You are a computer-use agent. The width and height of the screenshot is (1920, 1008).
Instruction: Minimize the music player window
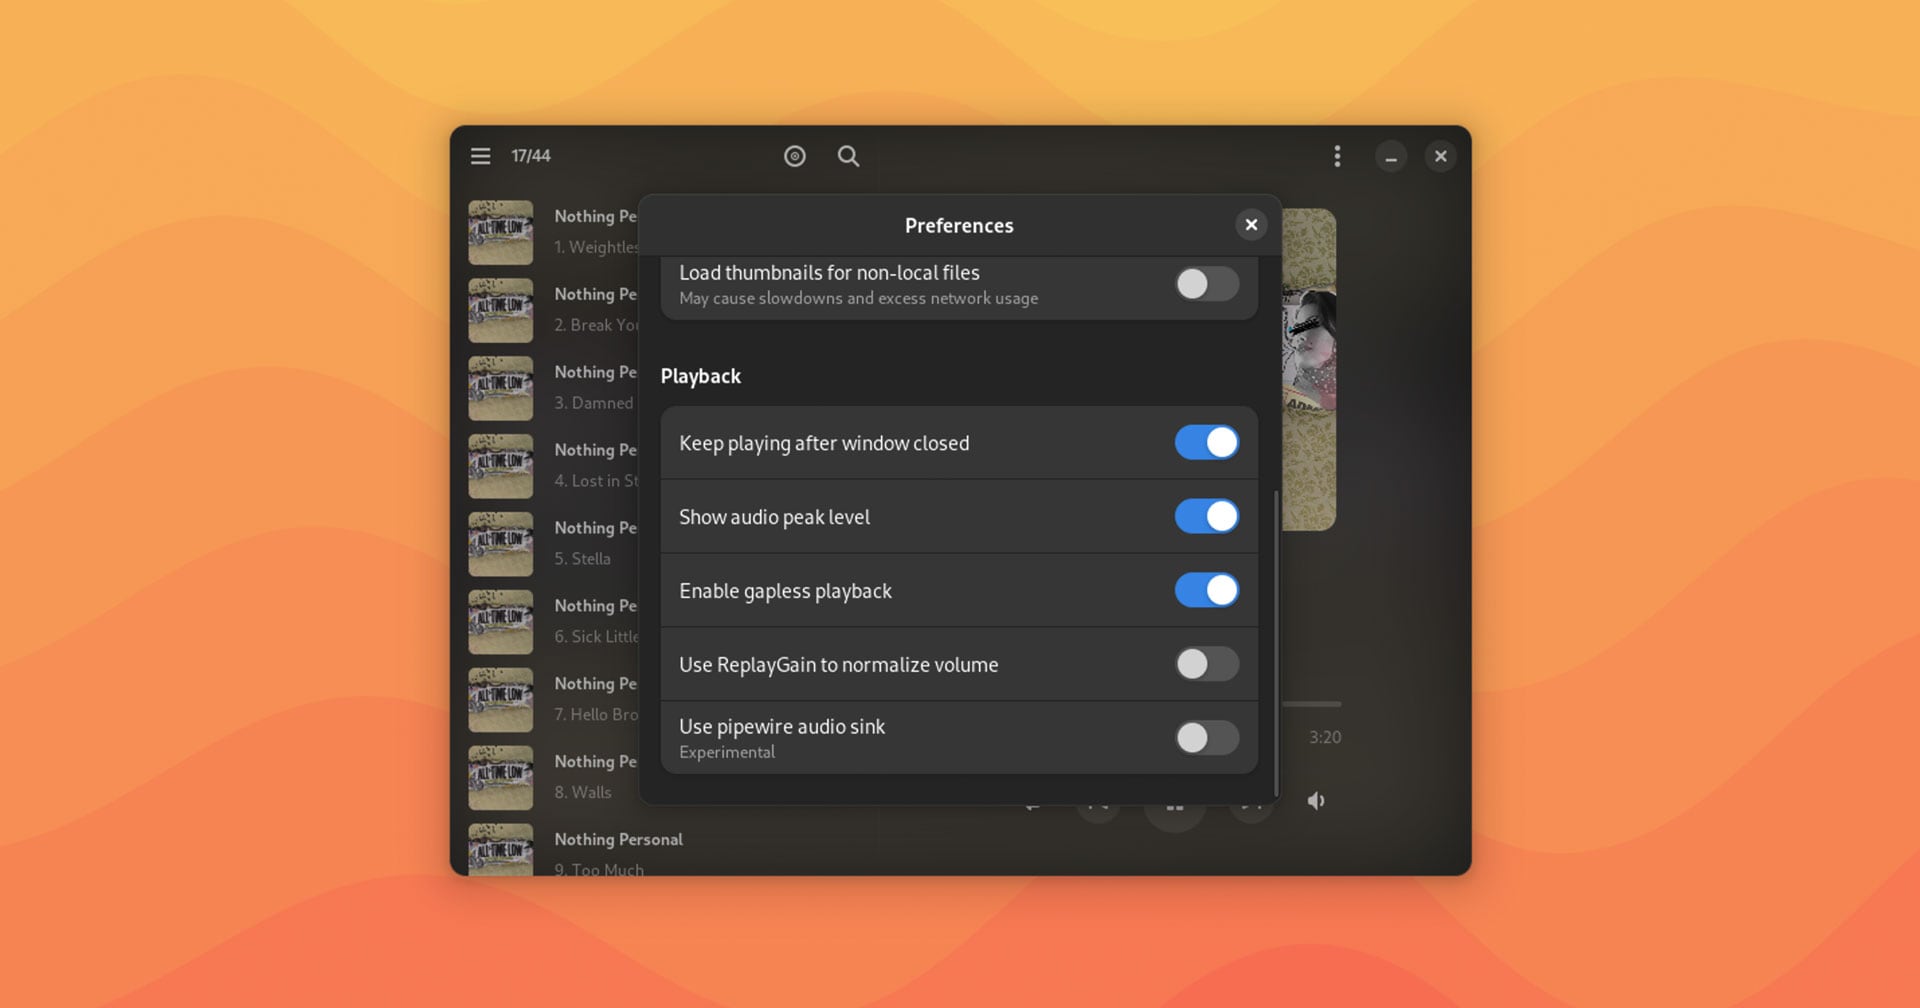pos(1391,157)
